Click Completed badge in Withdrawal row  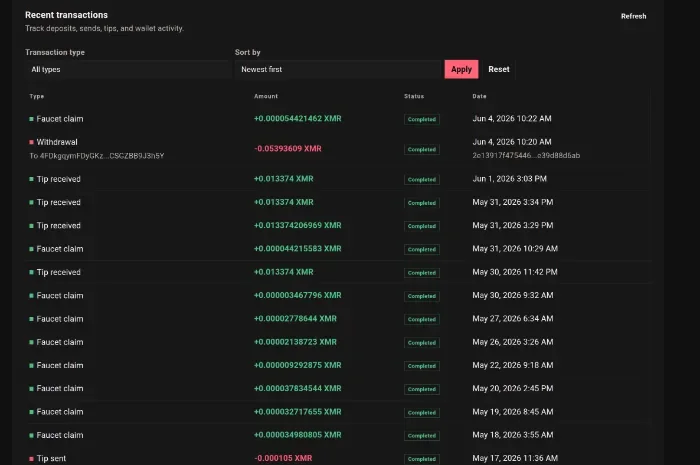(421, 149)
